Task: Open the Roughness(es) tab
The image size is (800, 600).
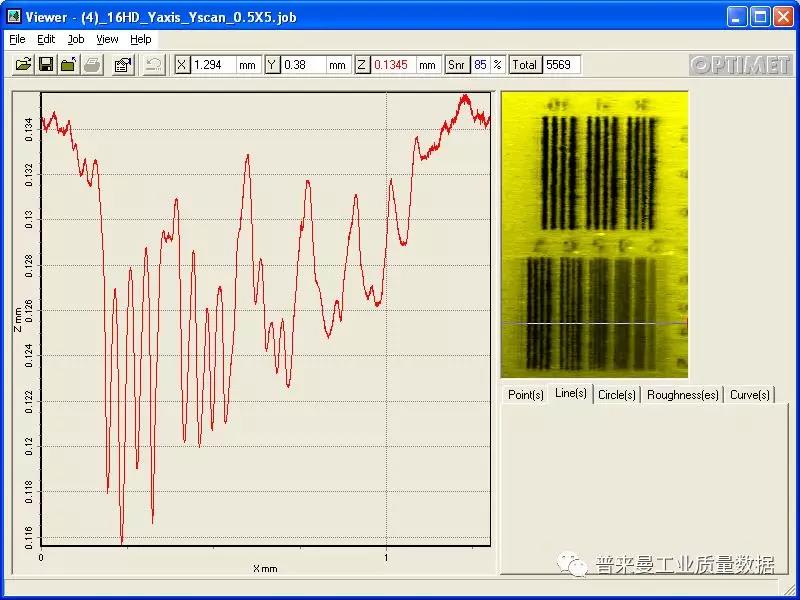Action: pyautogui.click(x=682, y=394)
